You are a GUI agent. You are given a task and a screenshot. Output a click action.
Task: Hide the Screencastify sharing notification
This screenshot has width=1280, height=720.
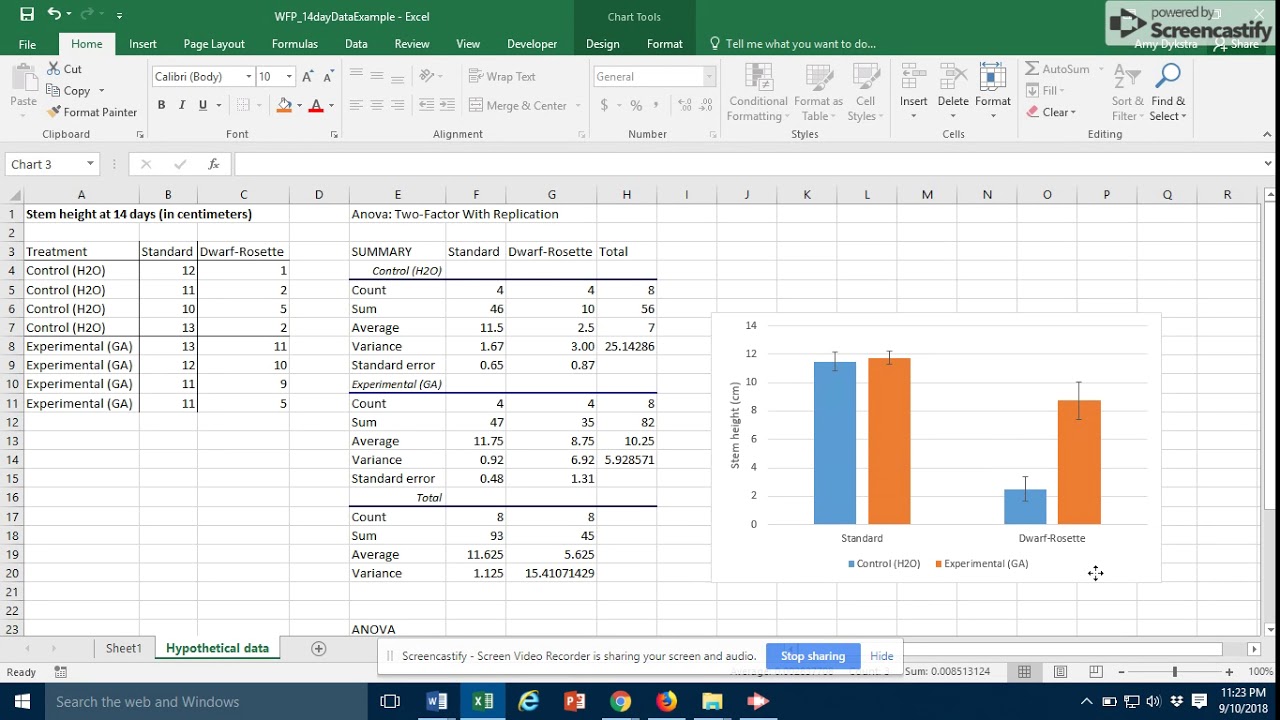pyautogui.click(x=882, y=656)
